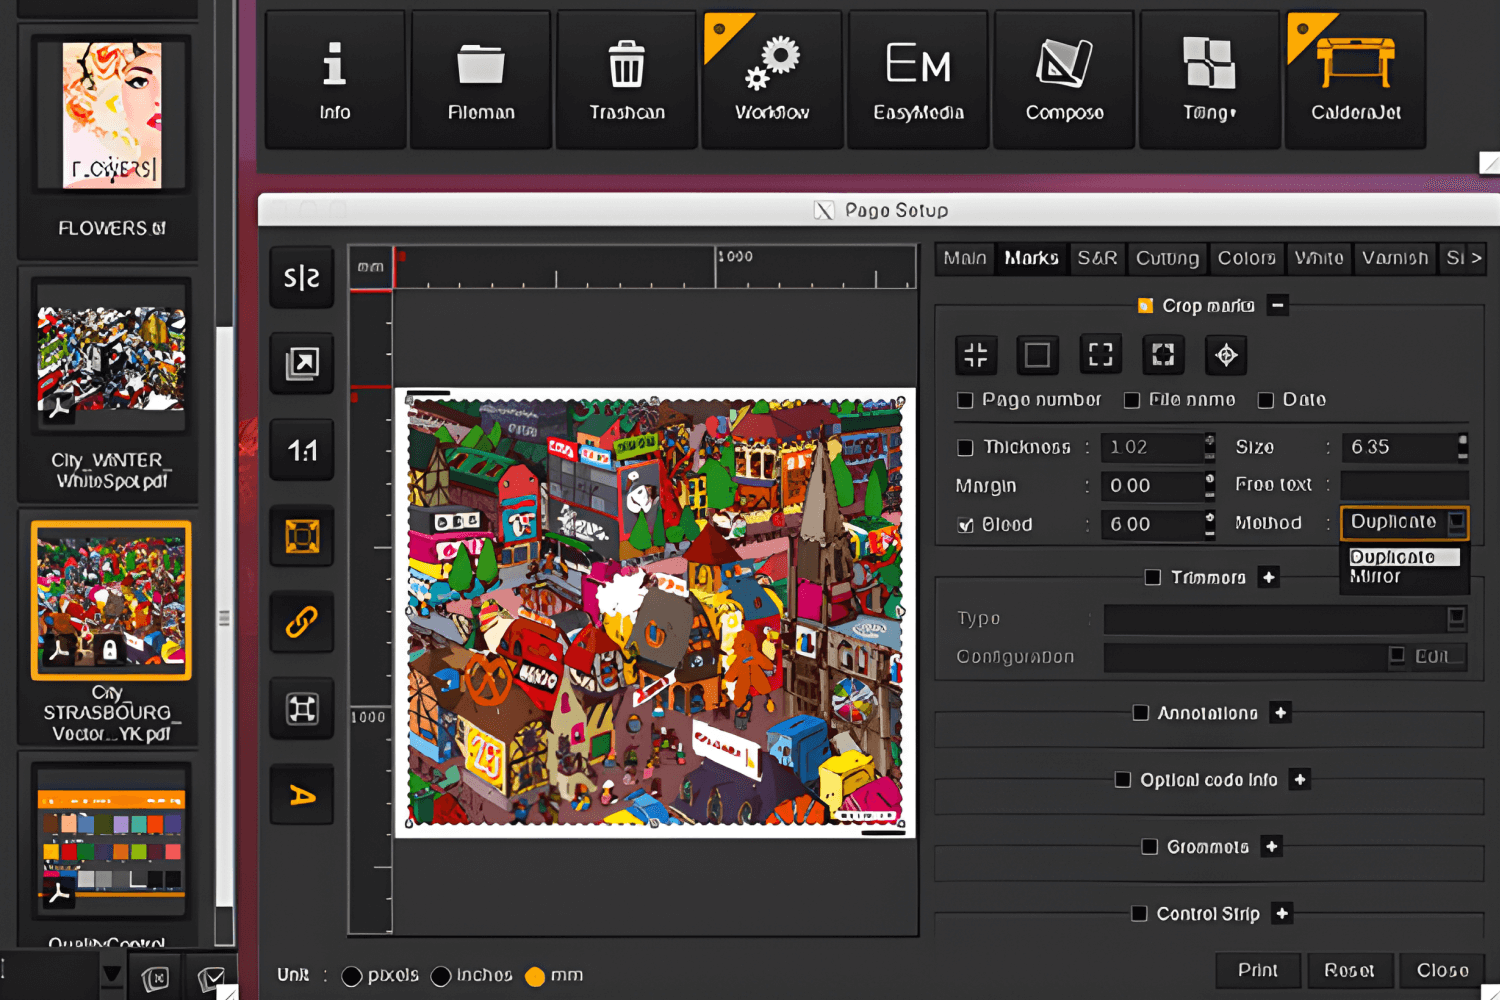Open the Method dropdown showing Duplicate
1500x1000 pixels.
(1404, 522)
